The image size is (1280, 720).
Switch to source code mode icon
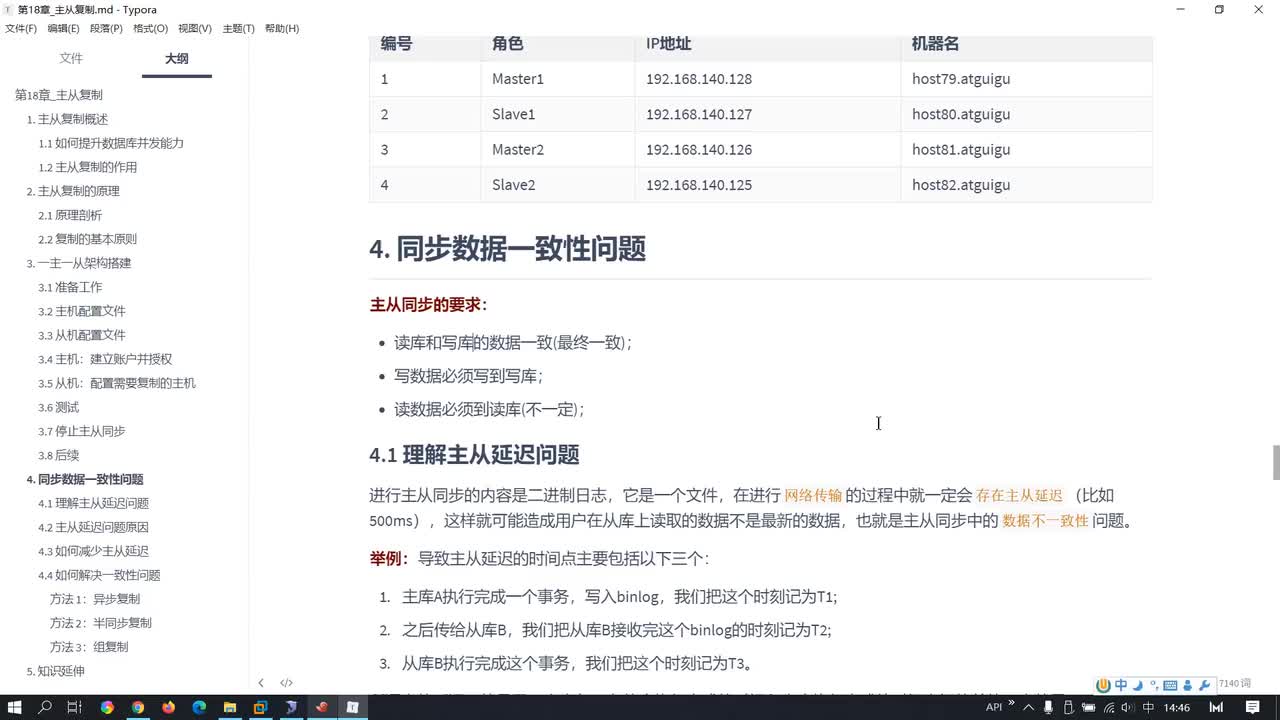click(286, 683)
